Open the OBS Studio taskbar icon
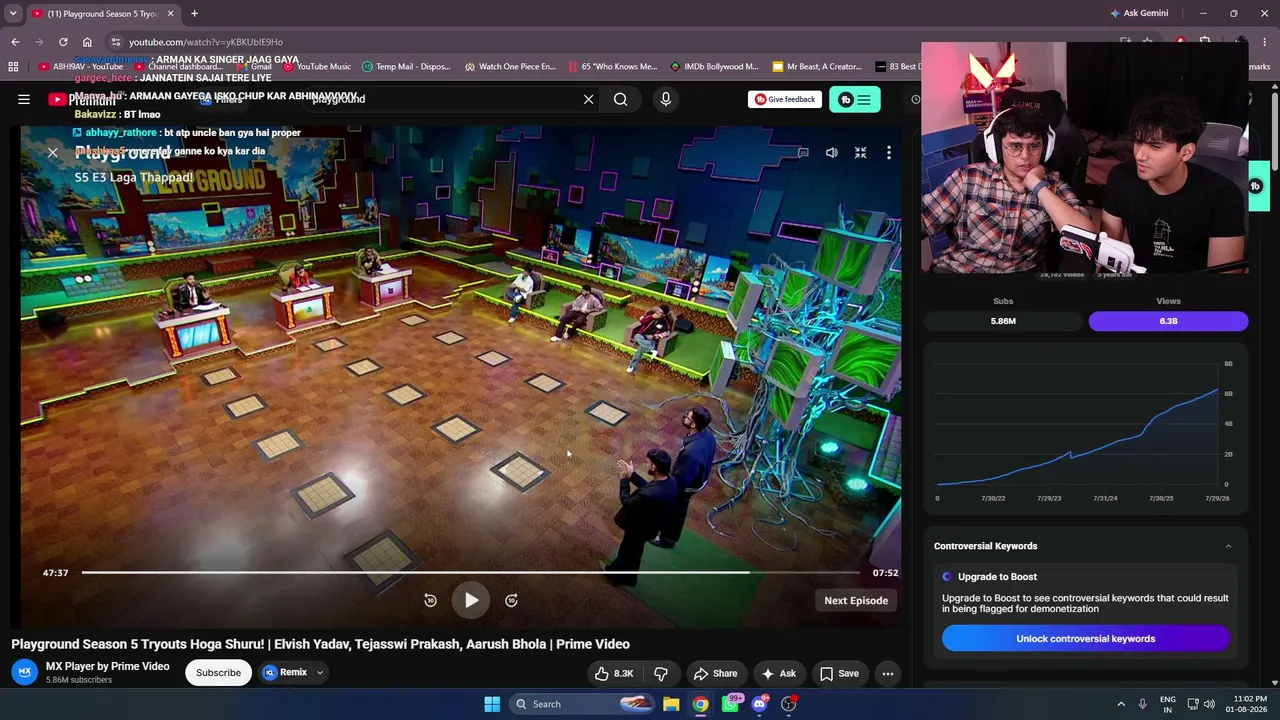The width and height of the screenshot is (1280, 720). pyautogui.click(x=789, y=704)
